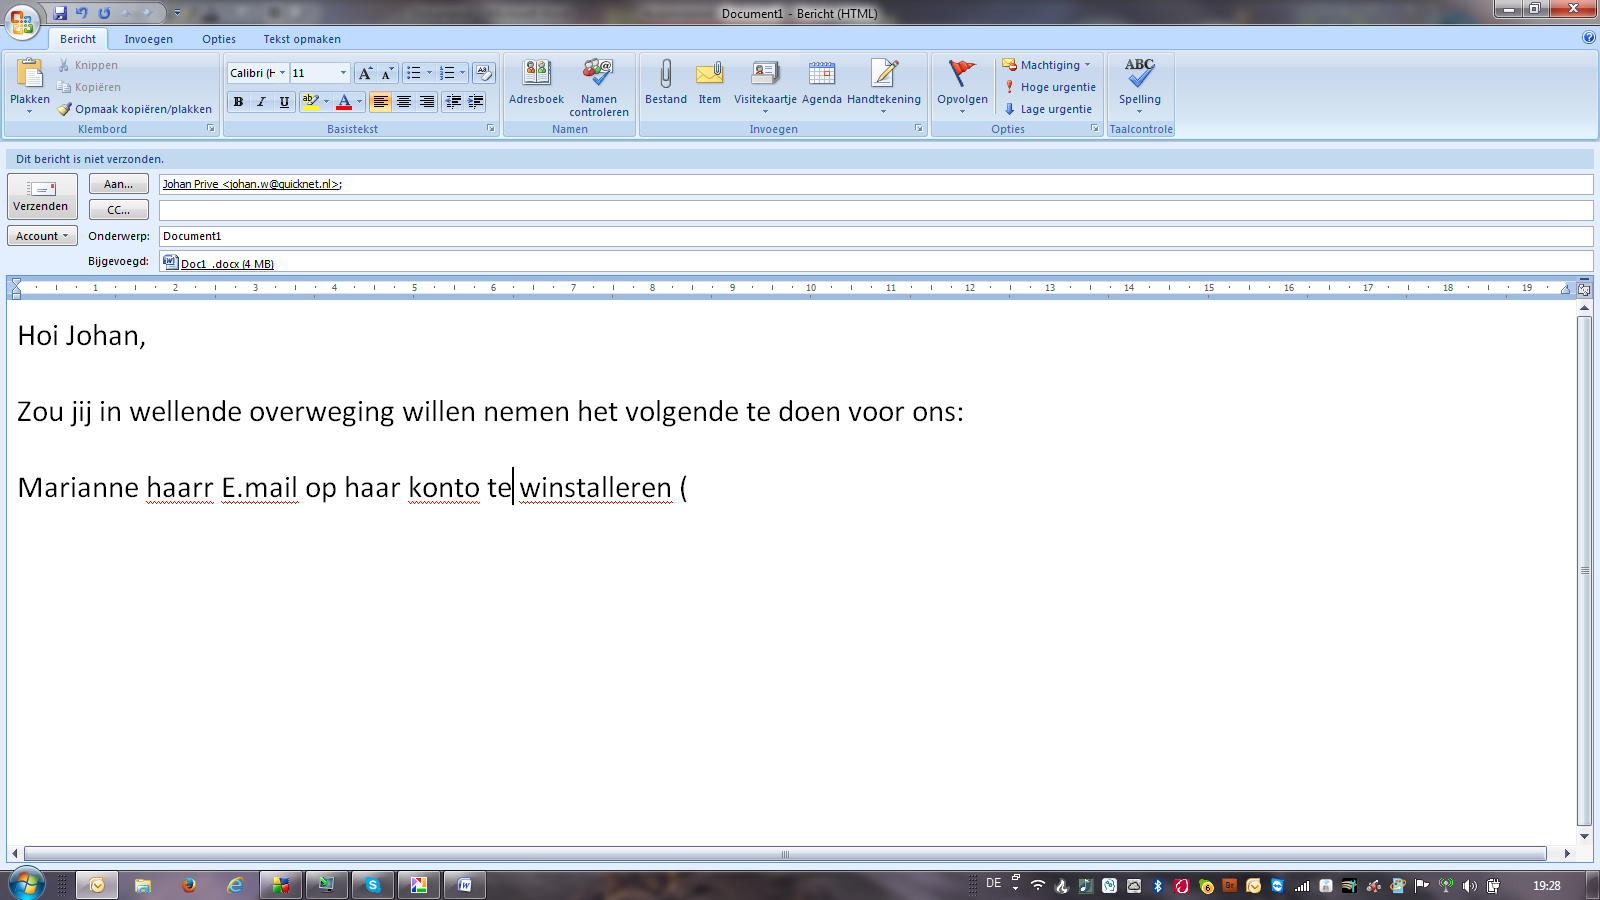Open the Adresboek address book
Screen dimensions: 1600x900
pyautogui.click(x=536, y=82)
